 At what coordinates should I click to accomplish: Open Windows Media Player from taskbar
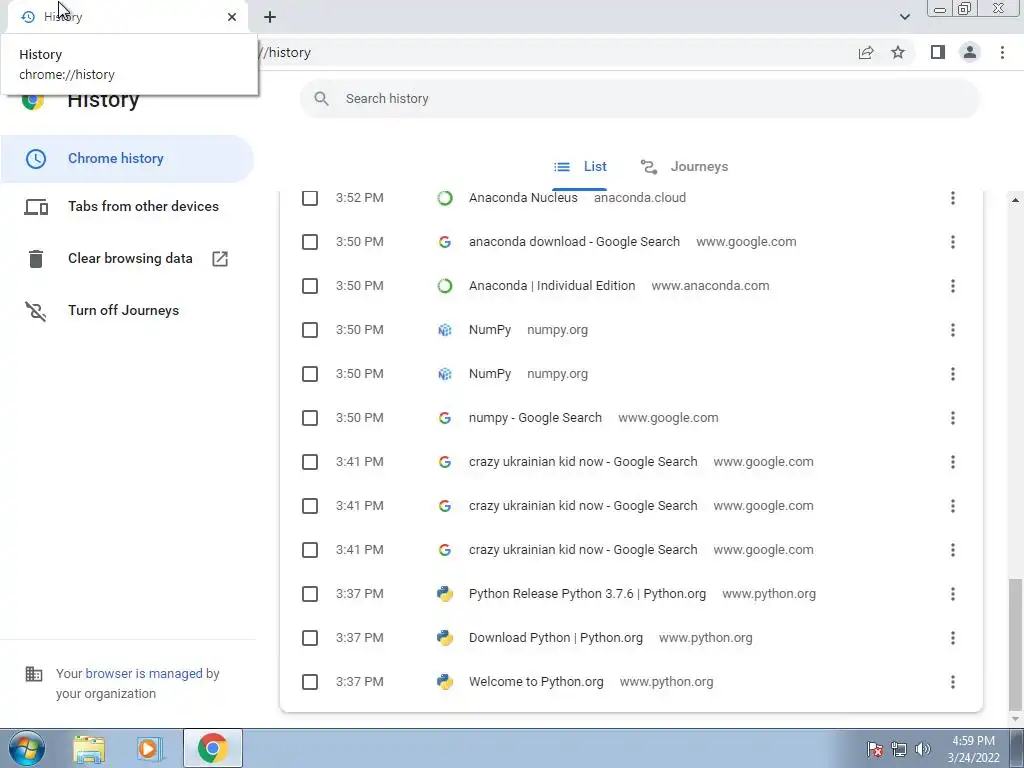tap(150, 748)
